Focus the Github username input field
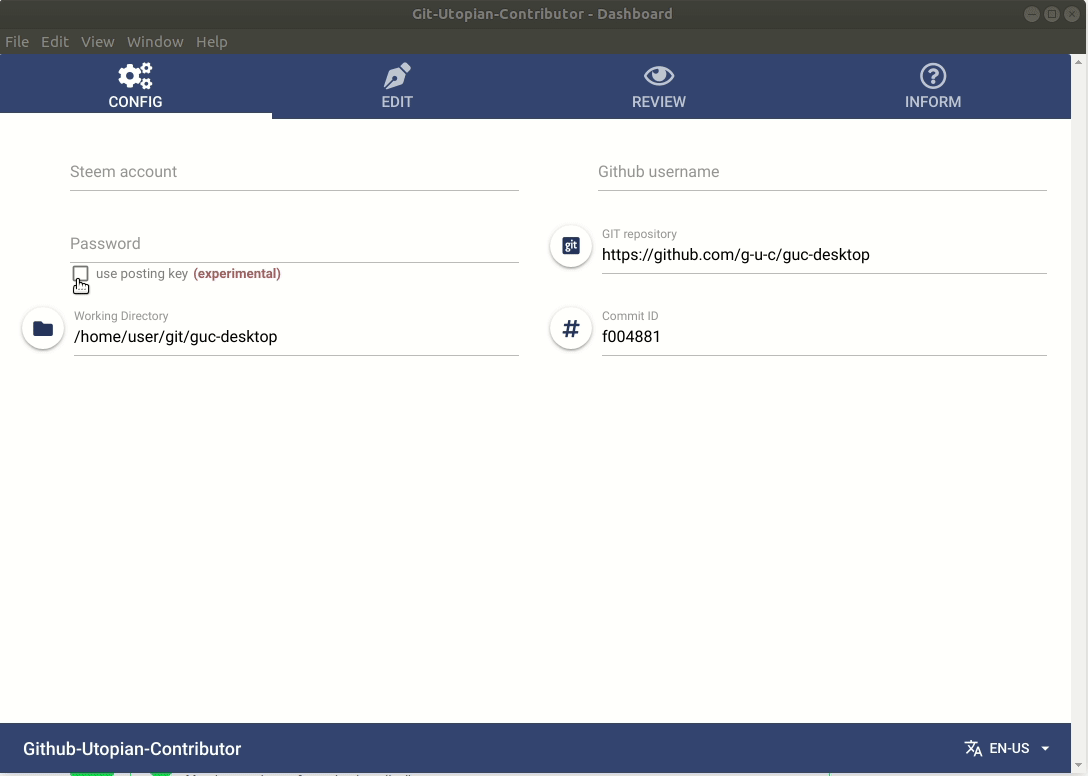The height and width of the screenshot is (776, 1088). [822, 172]
